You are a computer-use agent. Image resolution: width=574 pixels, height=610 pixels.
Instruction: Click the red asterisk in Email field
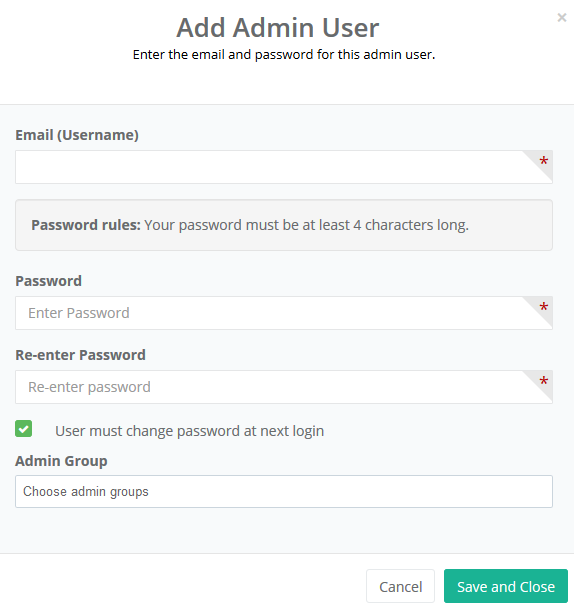click(x=544, y=161)
